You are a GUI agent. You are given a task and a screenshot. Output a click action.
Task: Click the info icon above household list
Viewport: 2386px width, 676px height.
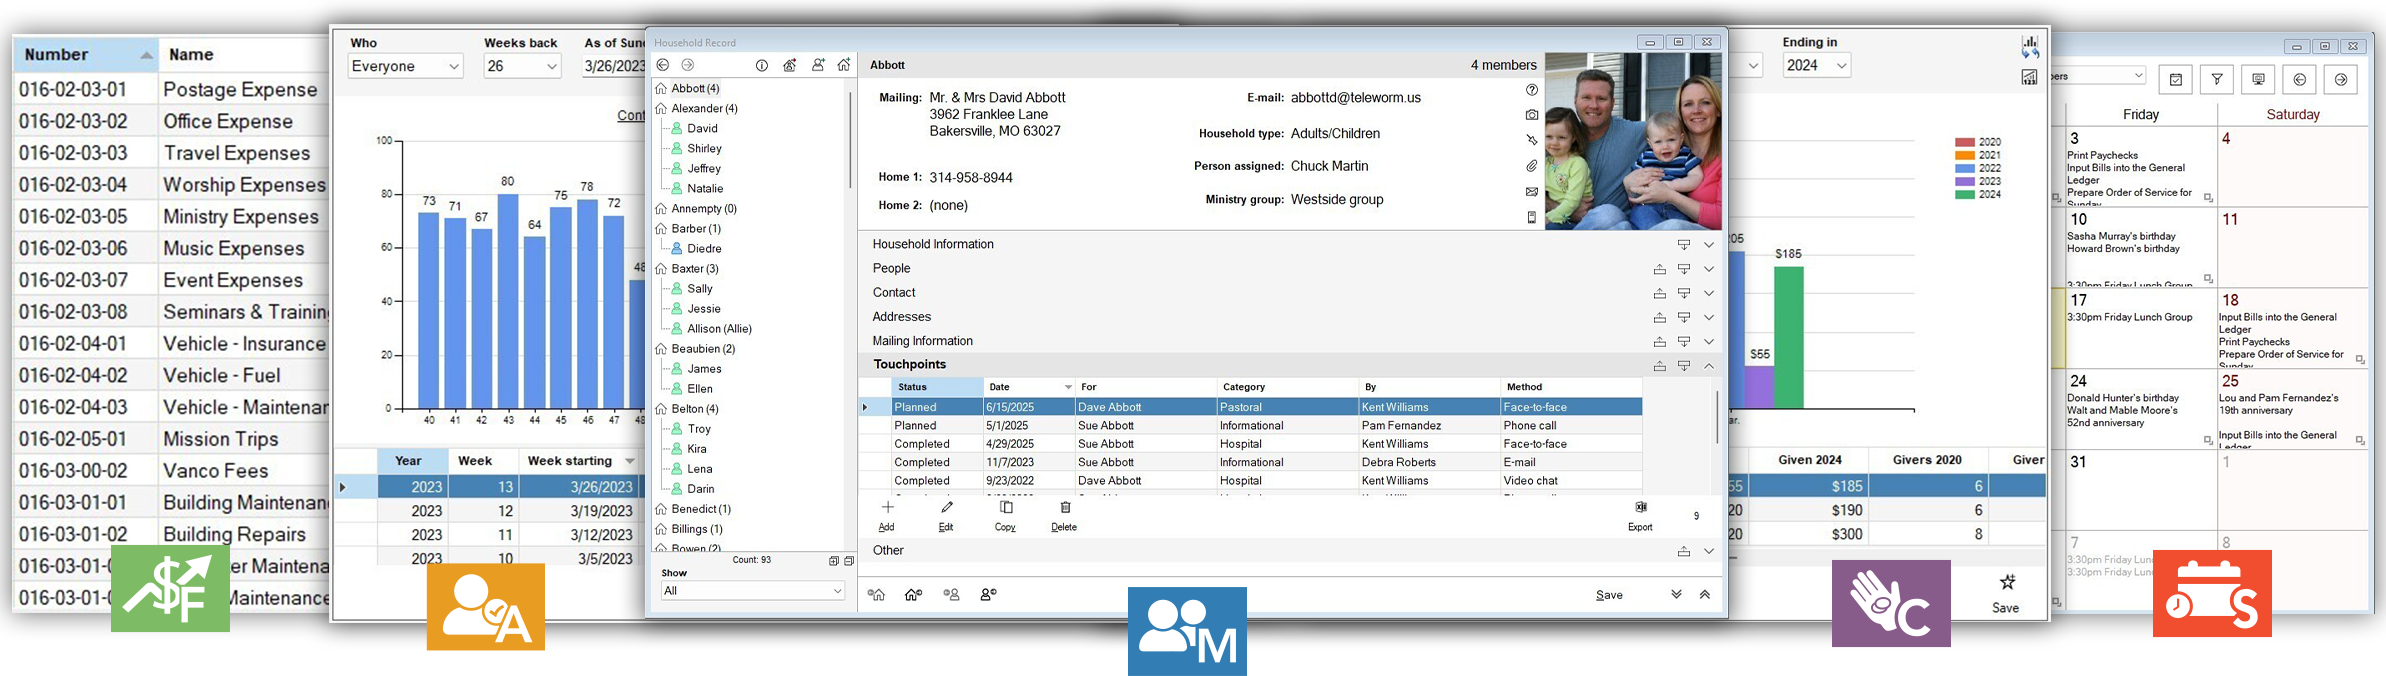[x=762, y=65]
